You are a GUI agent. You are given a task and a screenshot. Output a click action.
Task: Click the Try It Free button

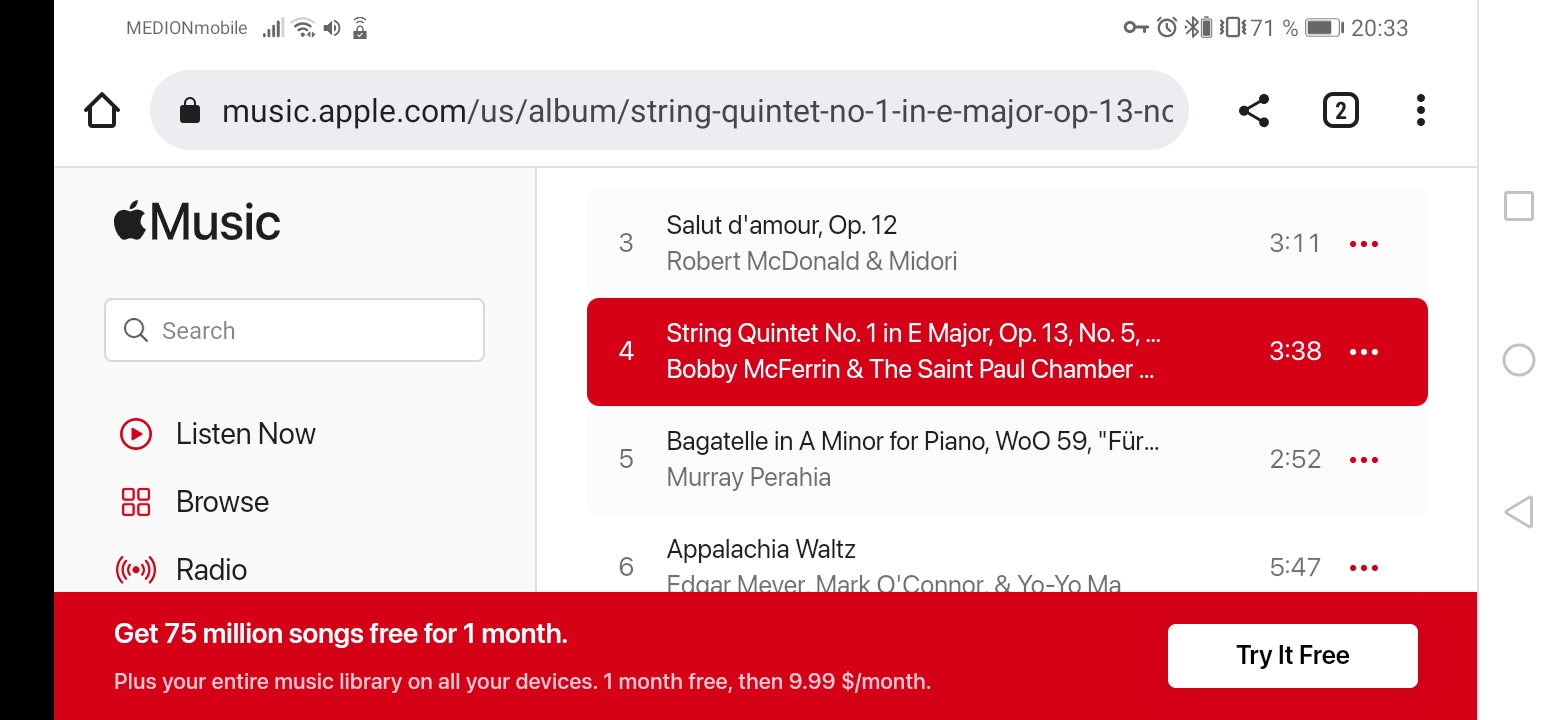point(1292,656)
